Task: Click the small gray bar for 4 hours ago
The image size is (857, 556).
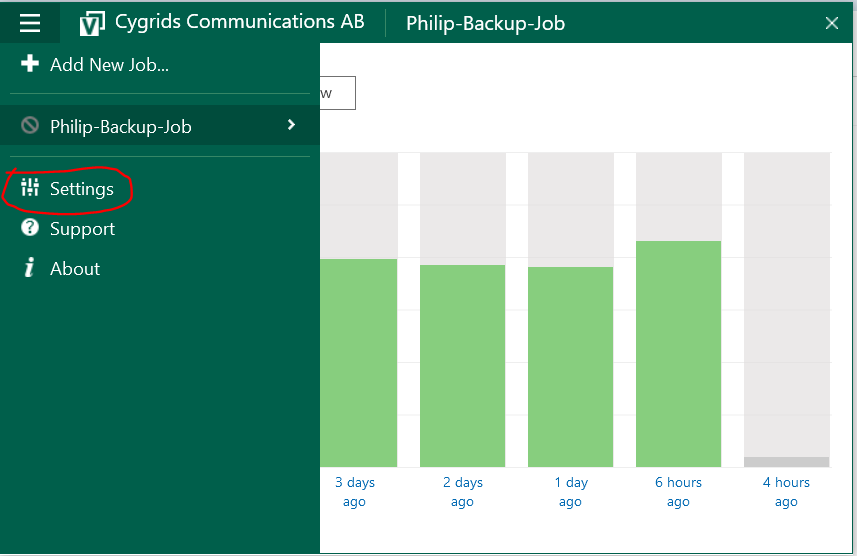Action: coord(786,462)
